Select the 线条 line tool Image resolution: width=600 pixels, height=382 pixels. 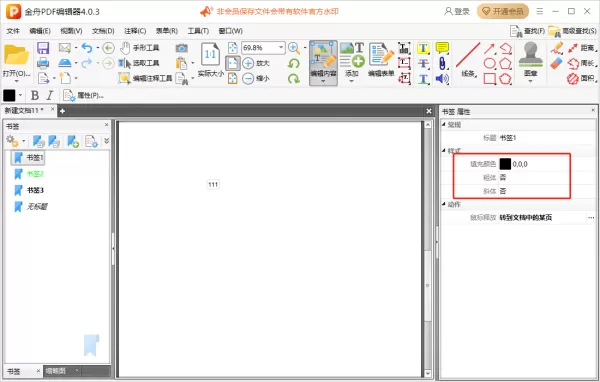(468, 60)
